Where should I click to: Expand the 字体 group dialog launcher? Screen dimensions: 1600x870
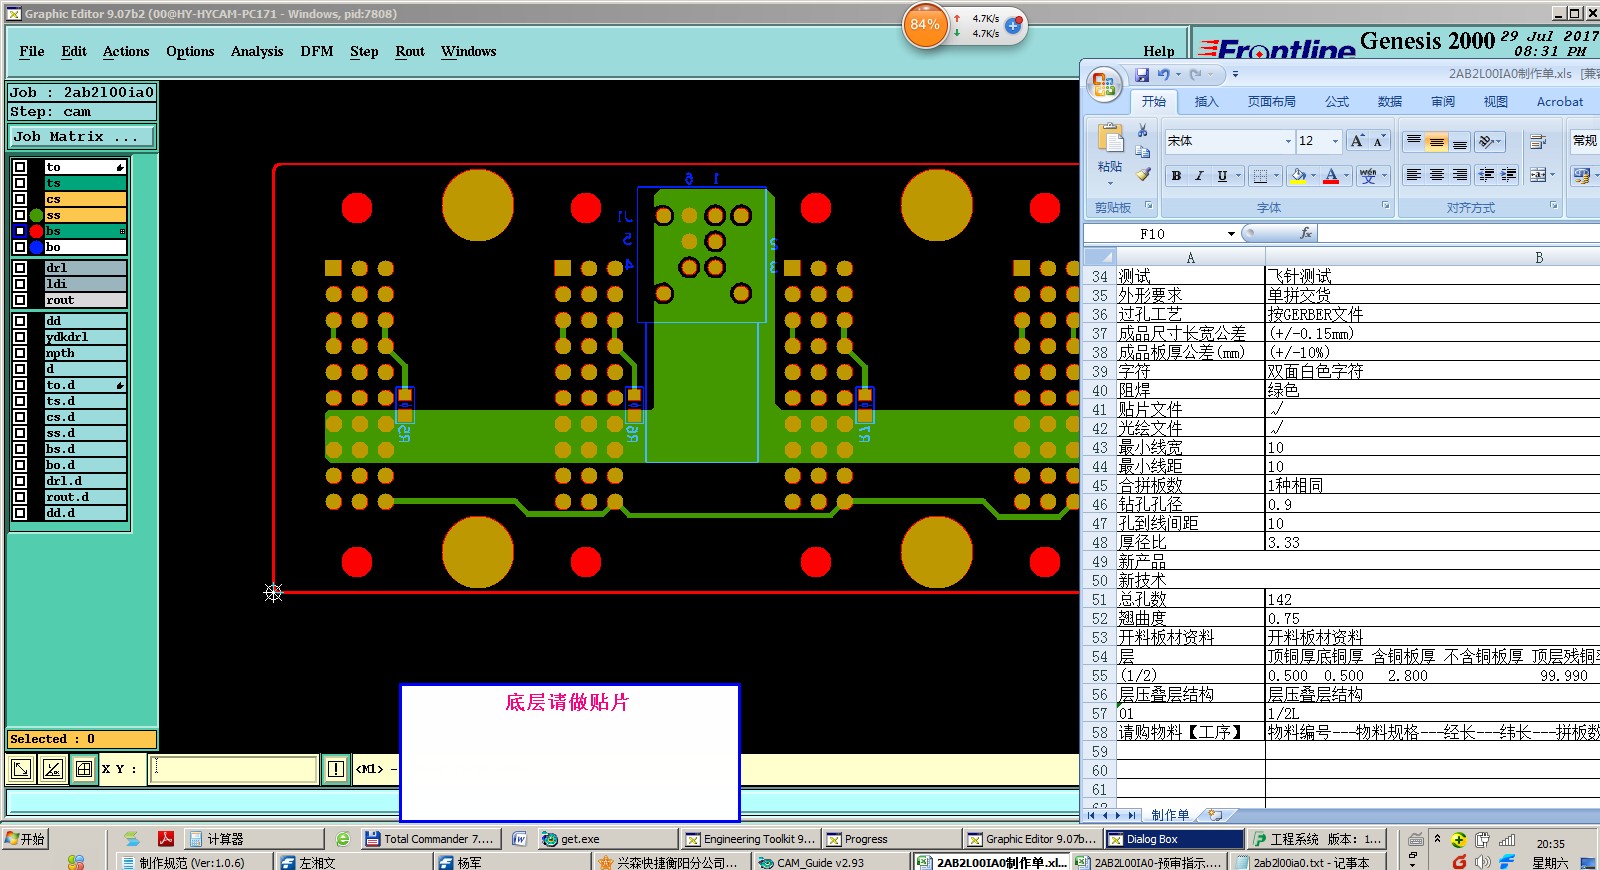click(1386, 205)
